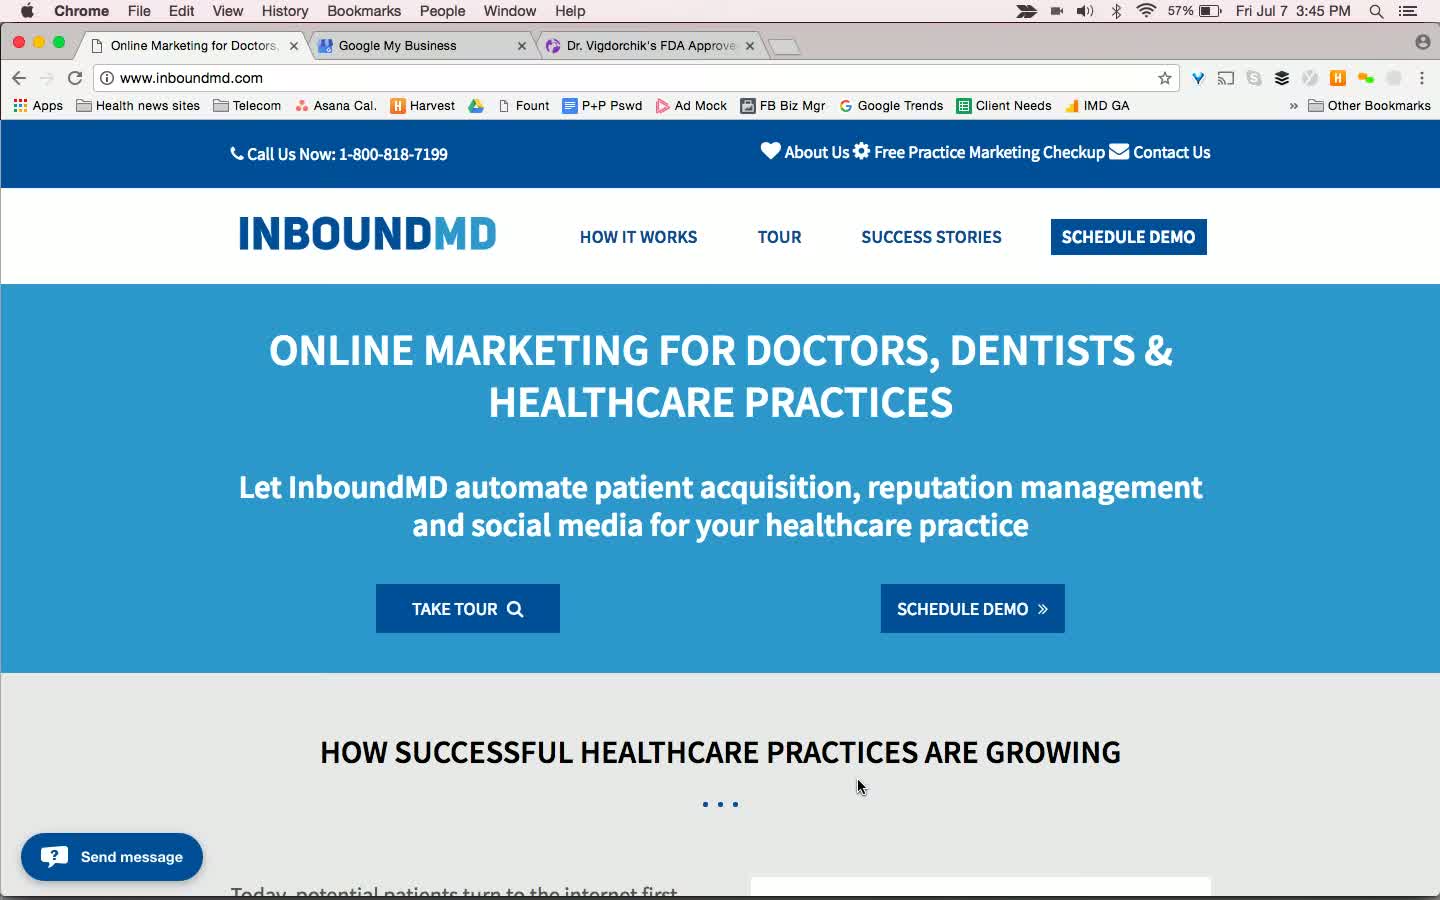This screenshot has height=900, width=1440.
Task: Open Free Practice Marketing Checkup link
Action: point(979,152)
